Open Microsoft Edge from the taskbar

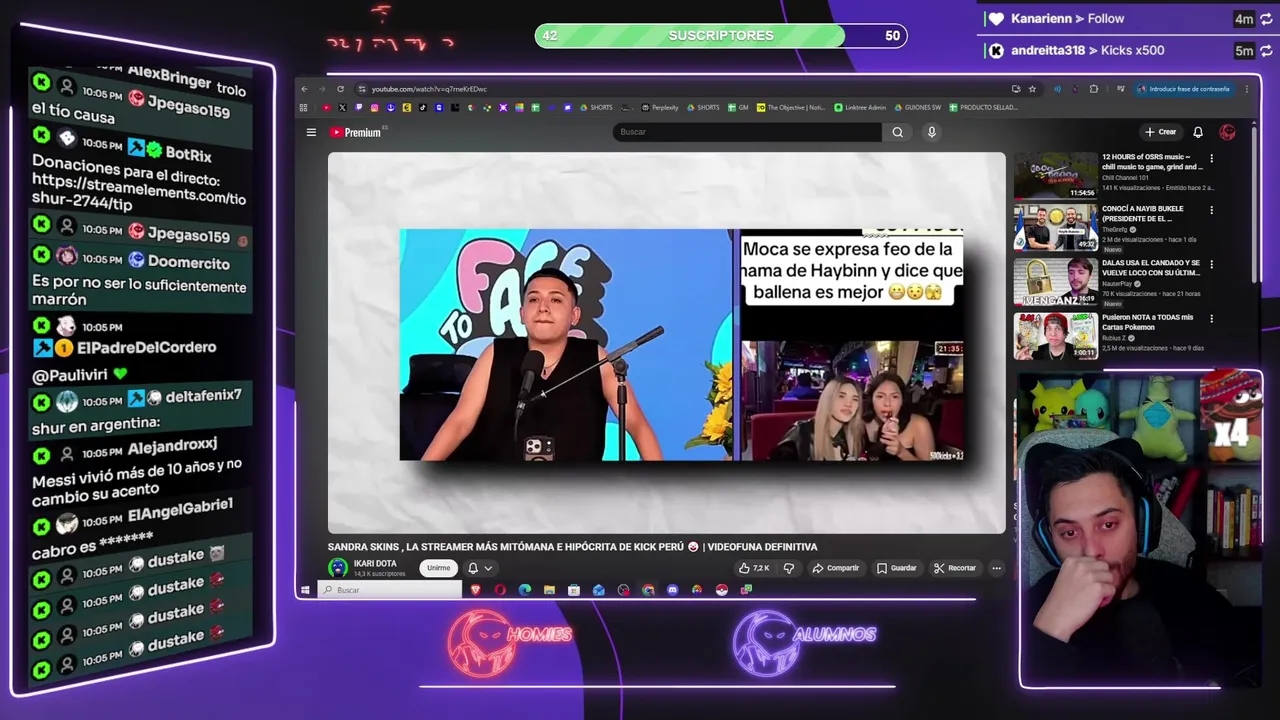tap(525, 590)
